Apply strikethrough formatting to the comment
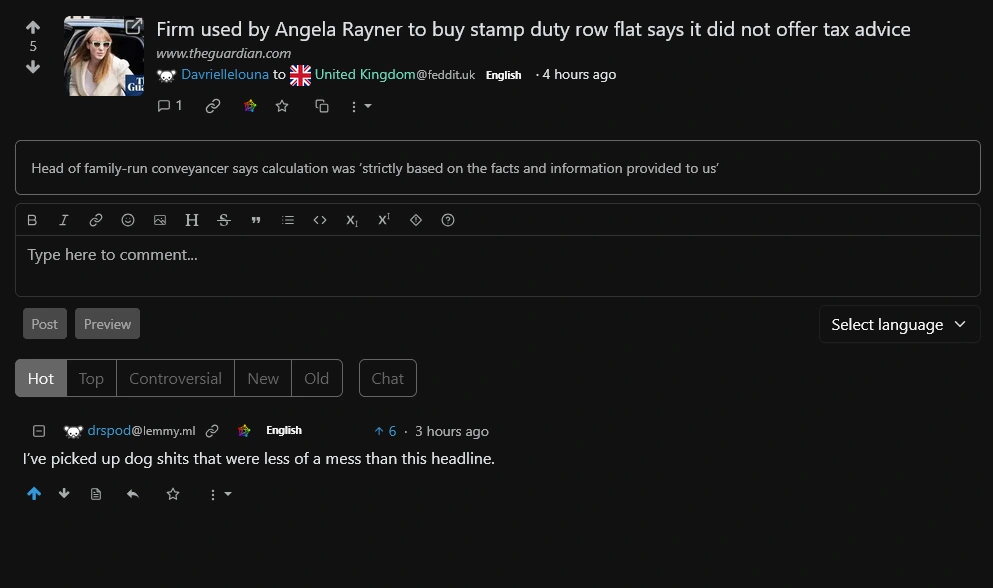Screen dimensions: 993x588 tap(224, 220)
